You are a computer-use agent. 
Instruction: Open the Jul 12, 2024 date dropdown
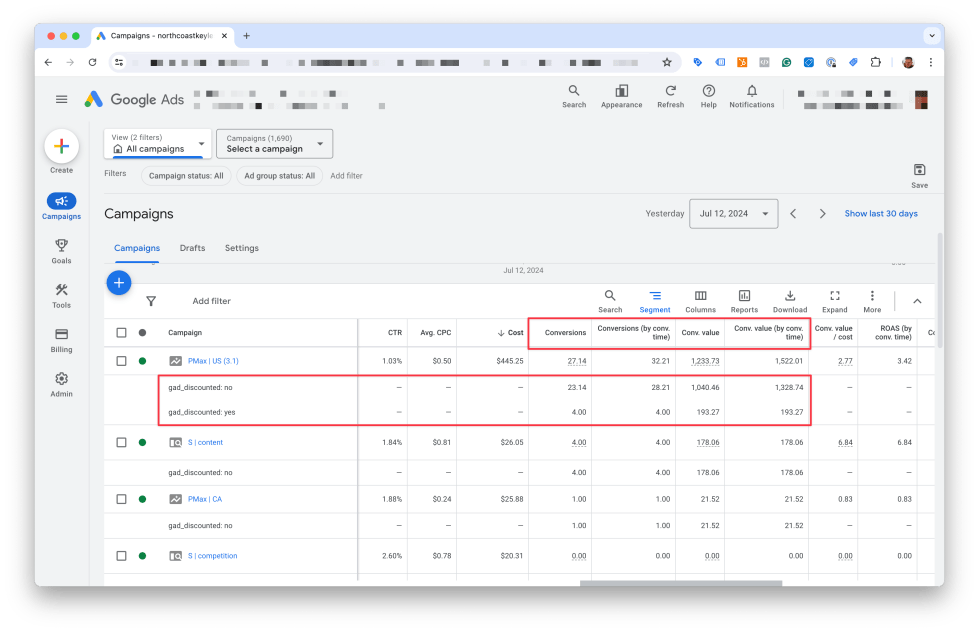coord(733,214)
